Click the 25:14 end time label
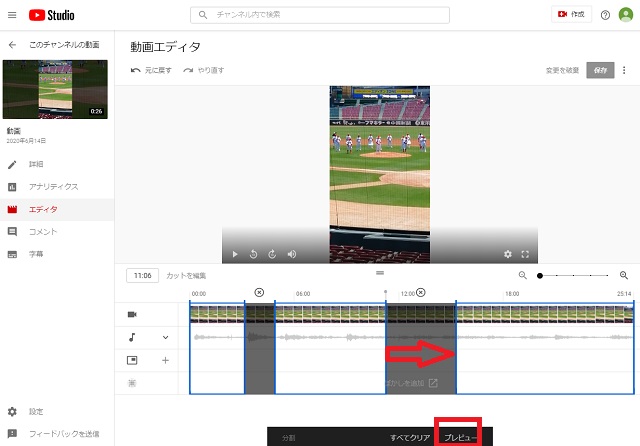The width and height of the screenshot is (640, 446). (624, 294)
